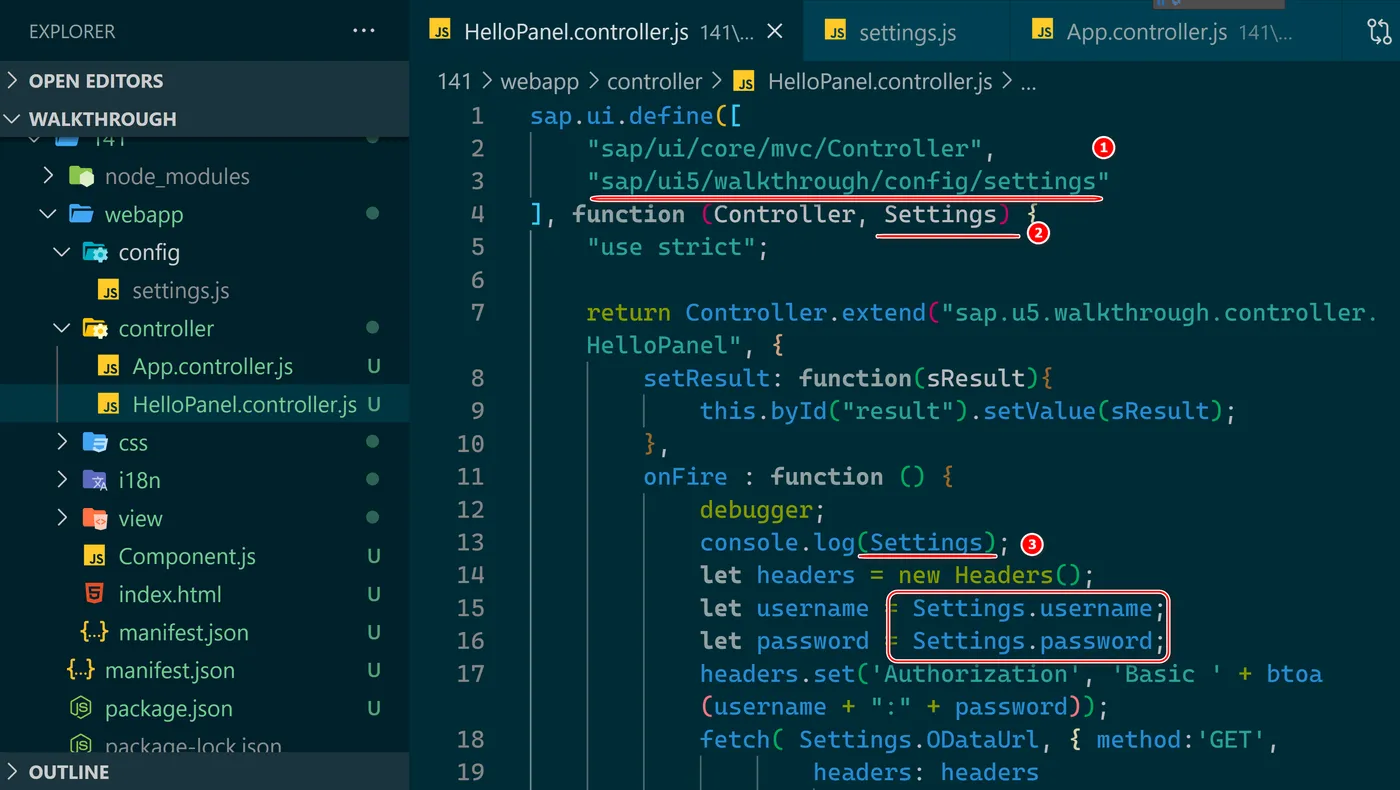
Task: Click 'Settings.username' on line 15
Action: [1032, 609]
